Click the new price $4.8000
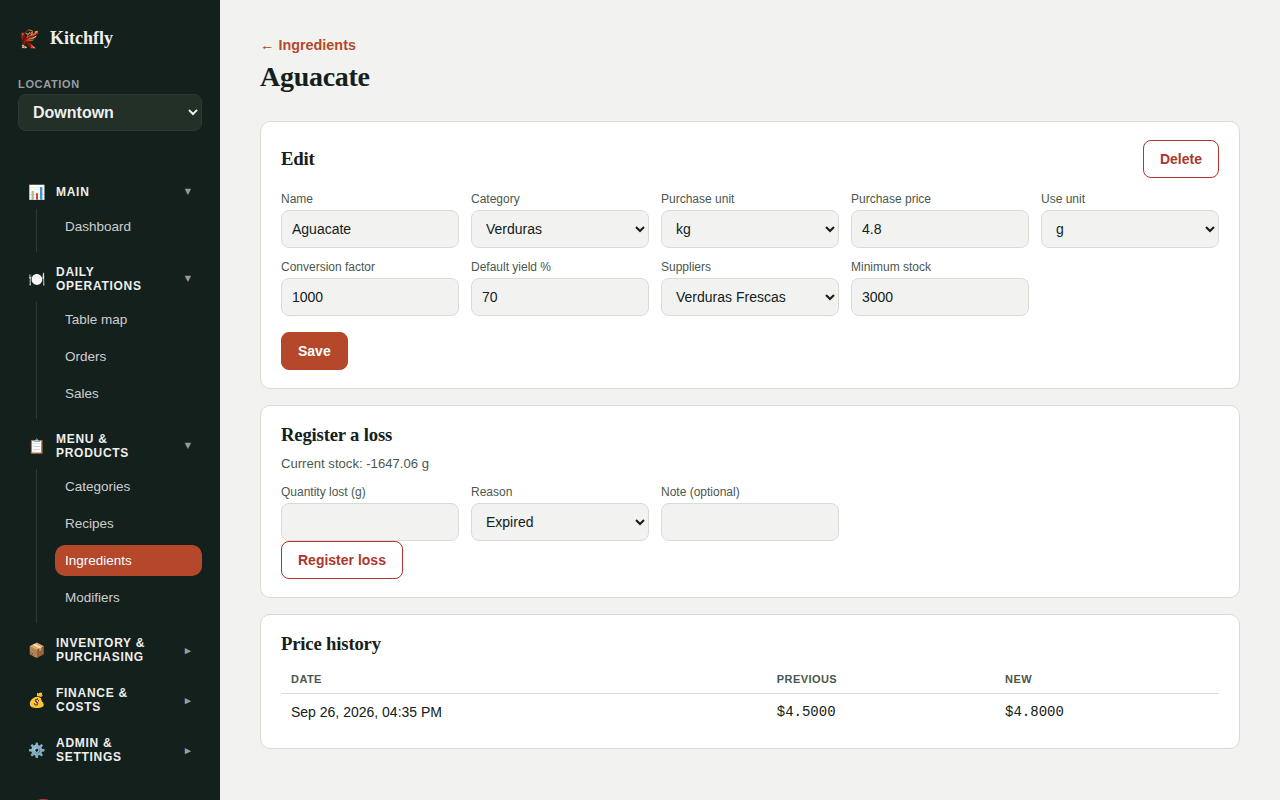The height and width of the screenshot is (800, 1280). pyautogui.click(x=1034, y=712)
